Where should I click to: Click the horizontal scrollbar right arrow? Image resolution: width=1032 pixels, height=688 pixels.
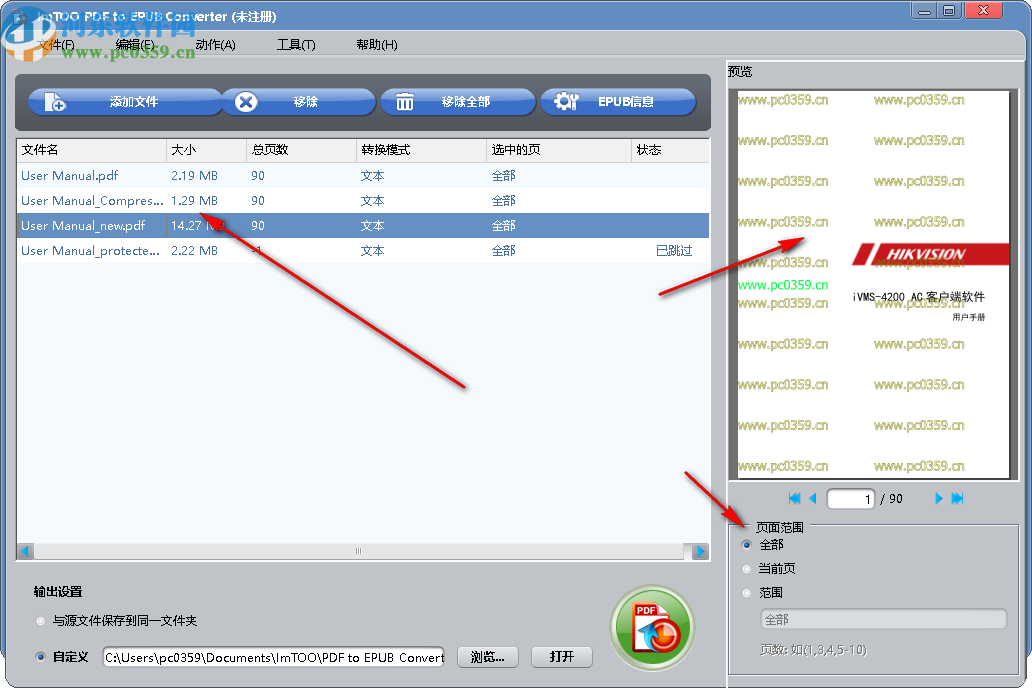coord(701,551)
